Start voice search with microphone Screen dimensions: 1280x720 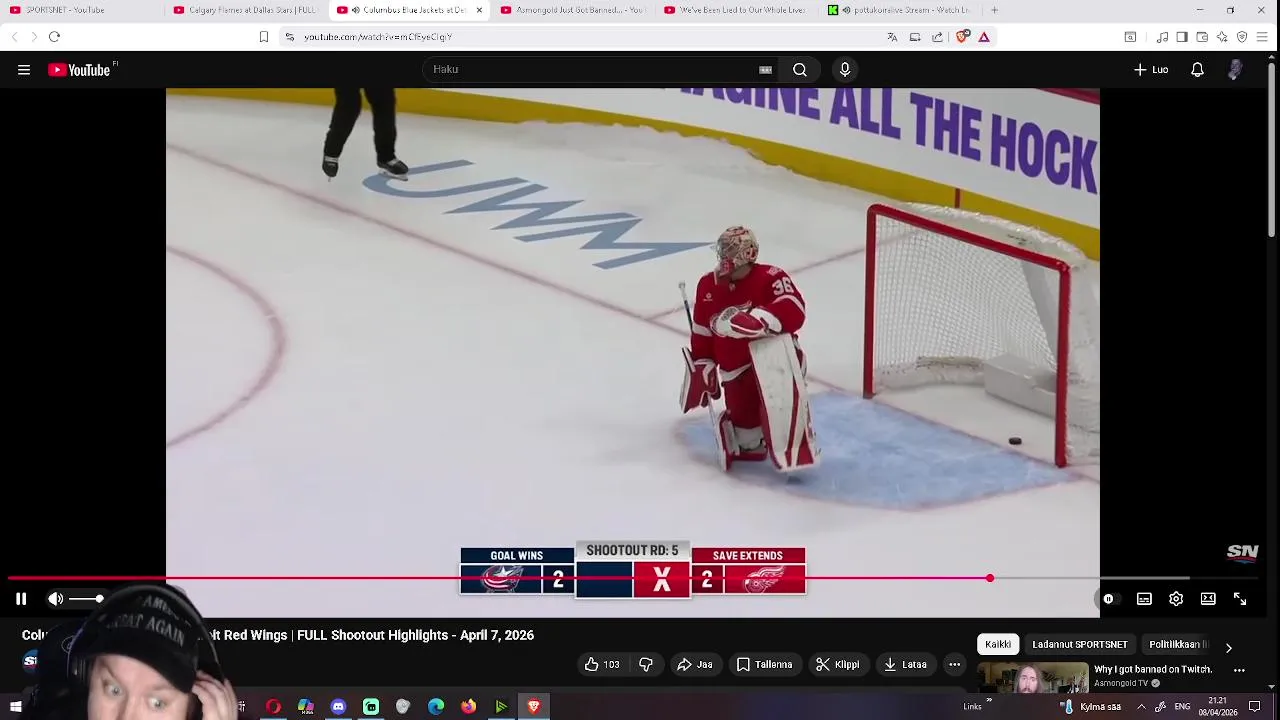click(845, 69)
